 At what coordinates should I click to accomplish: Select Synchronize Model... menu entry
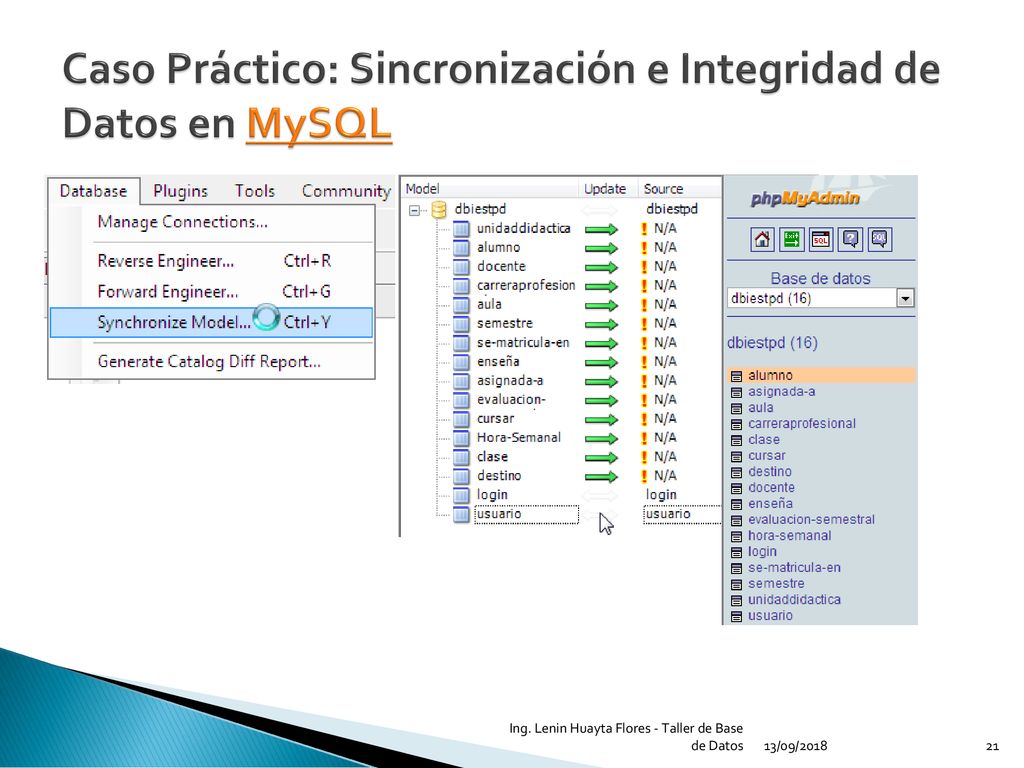pyautogui.click(x=211, y=323)
